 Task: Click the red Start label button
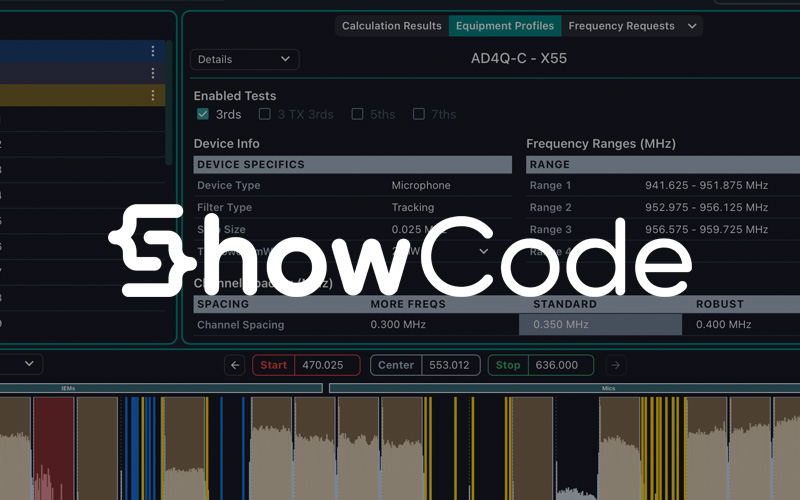click(x=273, y=365)
